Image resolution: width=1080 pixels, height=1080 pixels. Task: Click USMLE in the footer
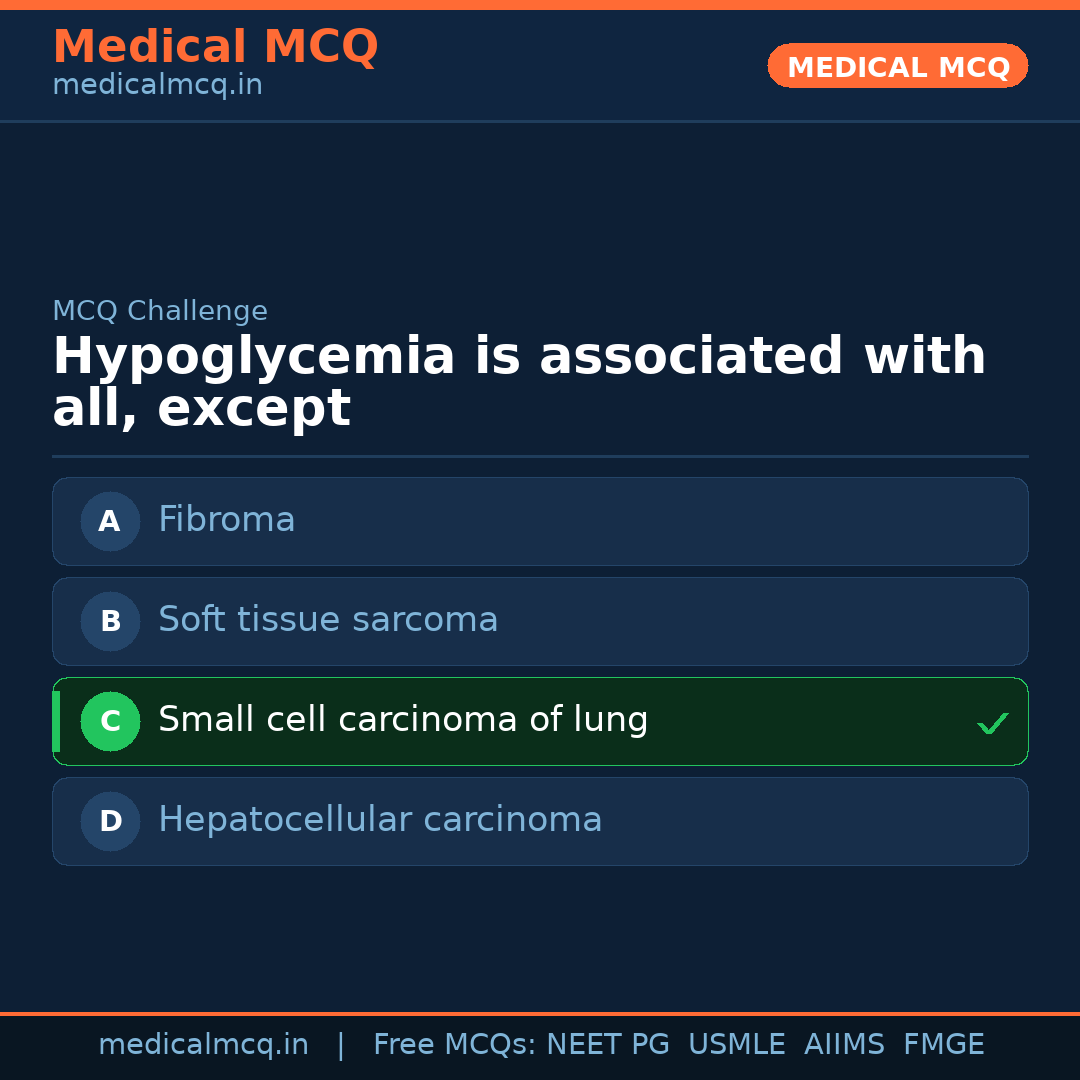point(736,1045)
